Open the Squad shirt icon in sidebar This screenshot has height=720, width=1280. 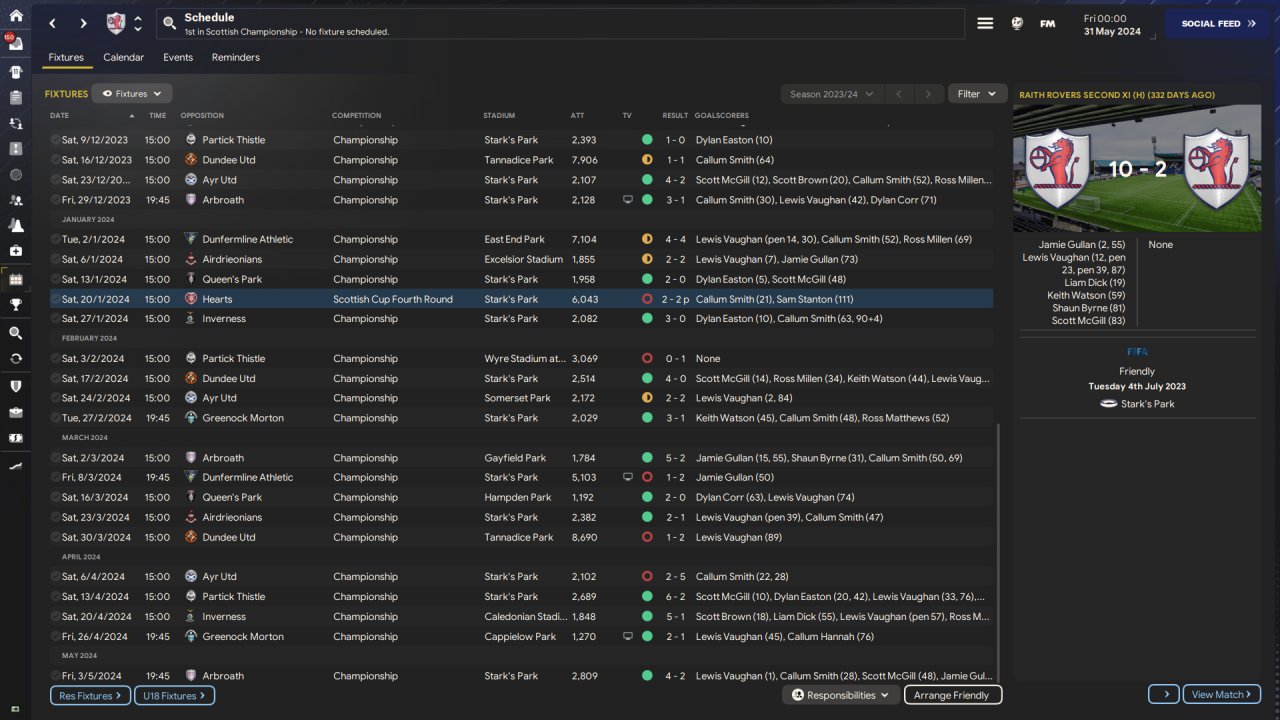[15, 72]
